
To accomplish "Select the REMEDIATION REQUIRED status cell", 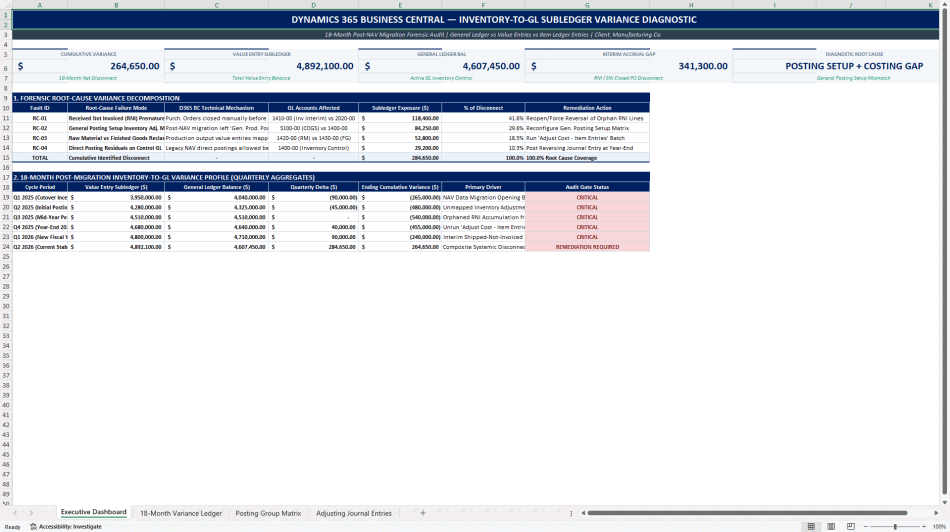I will tap(587, 247).
